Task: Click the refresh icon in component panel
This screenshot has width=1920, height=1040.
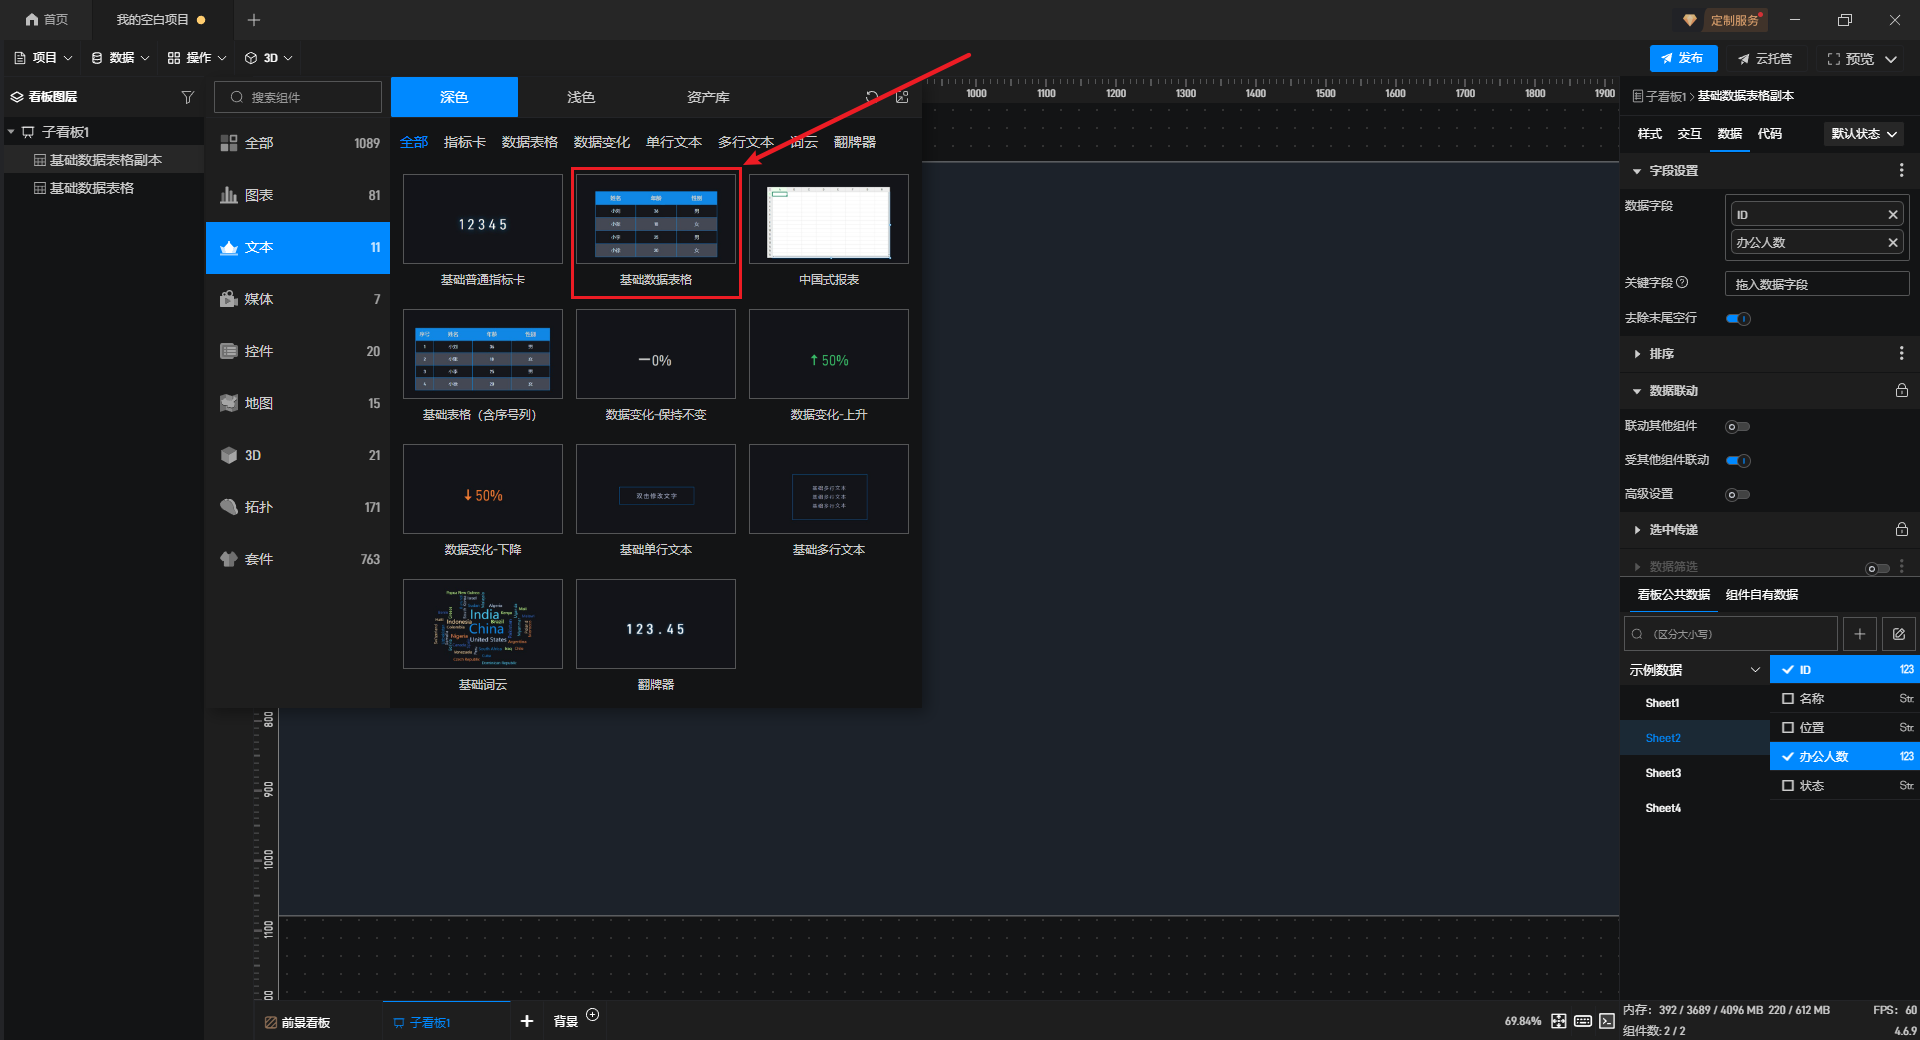Action: tap(872, 97)
